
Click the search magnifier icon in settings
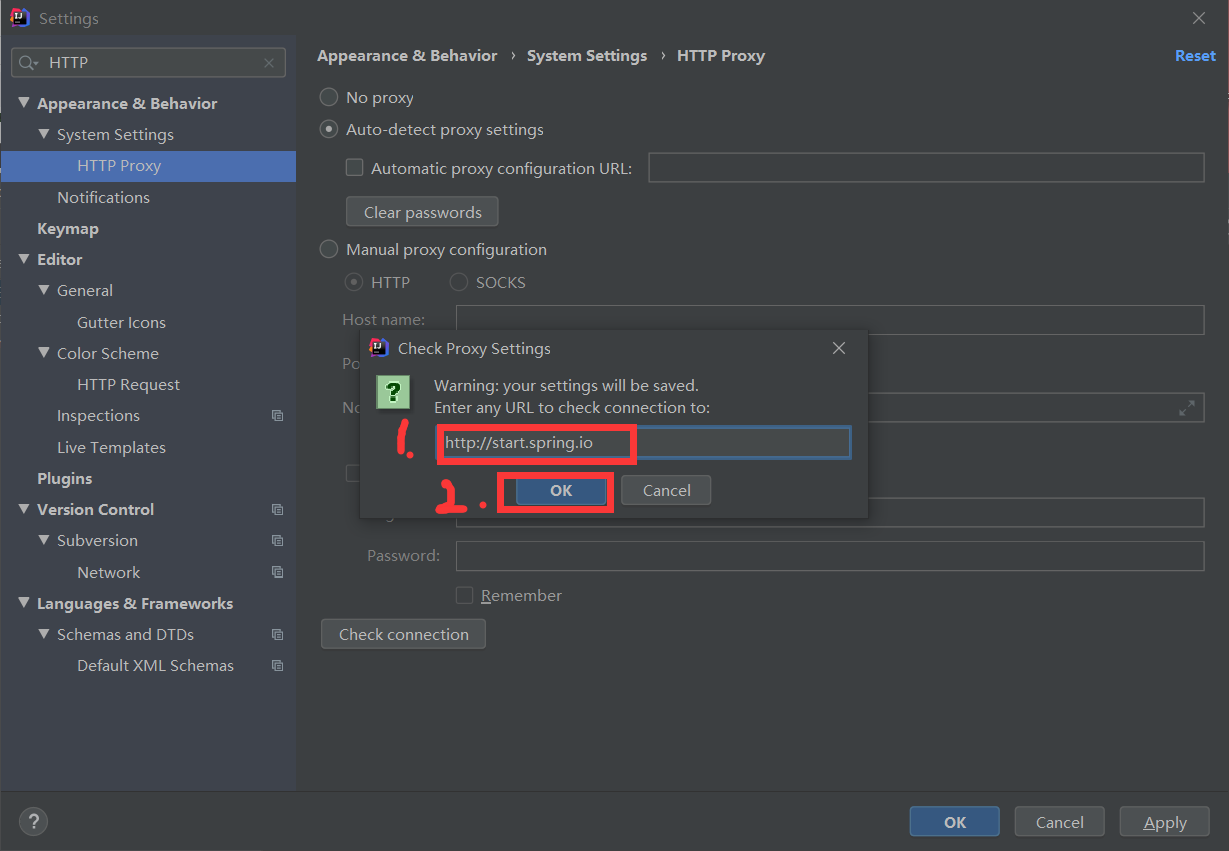(x=28, y=62)
